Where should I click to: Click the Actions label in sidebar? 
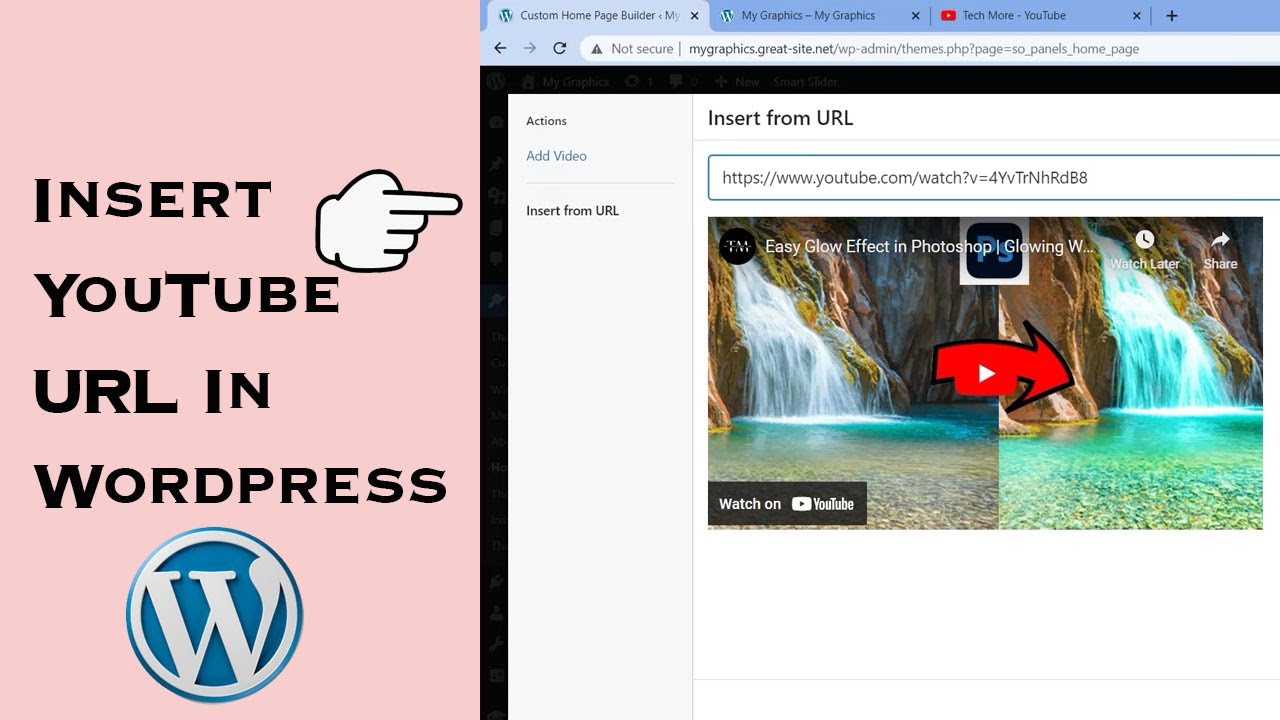[x=546, y=121]
